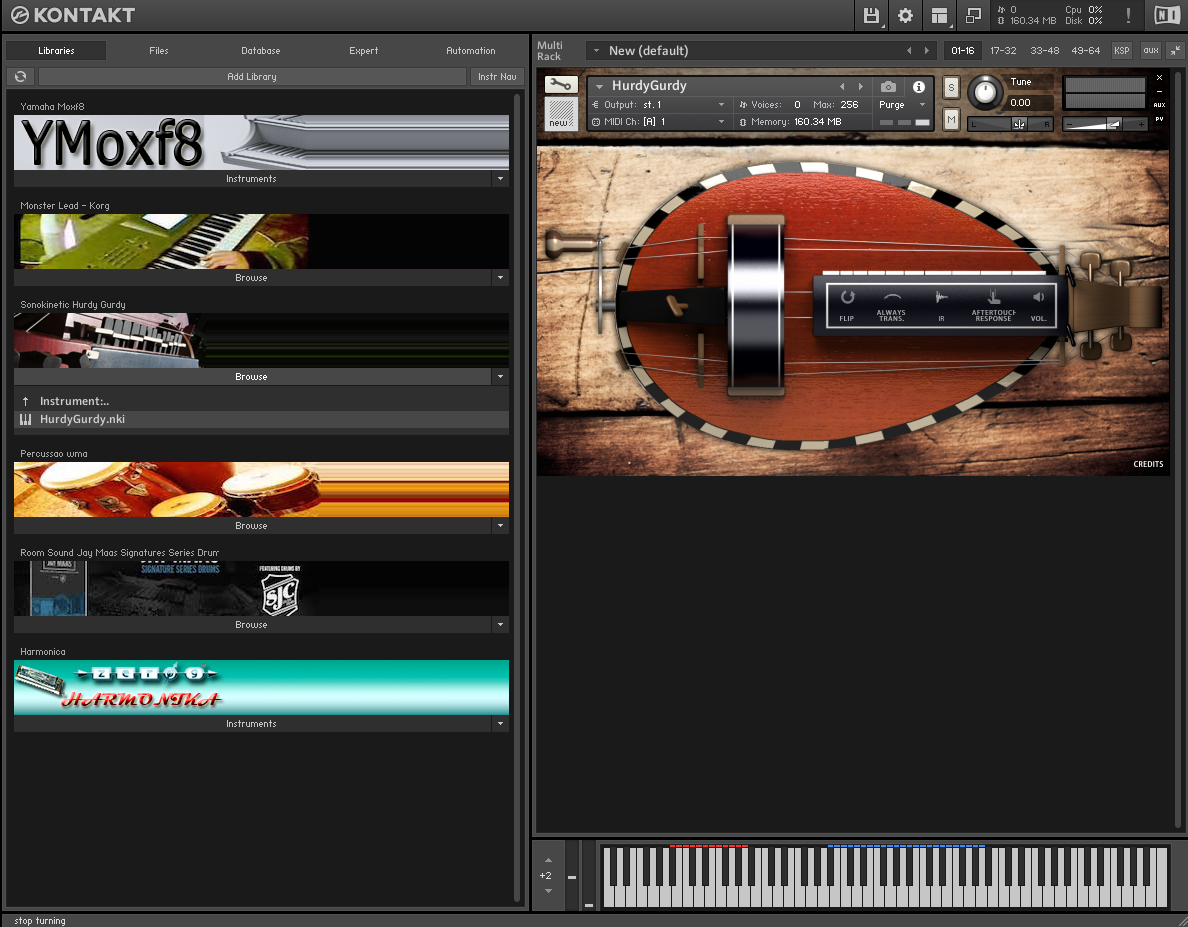Go up one level via Instrument:.. arrow
The image size is (1188, 927).
coord(26,401)
